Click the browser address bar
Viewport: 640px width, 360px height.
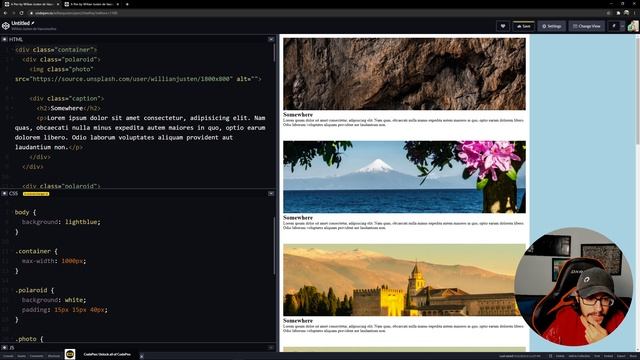click(318, 13)
